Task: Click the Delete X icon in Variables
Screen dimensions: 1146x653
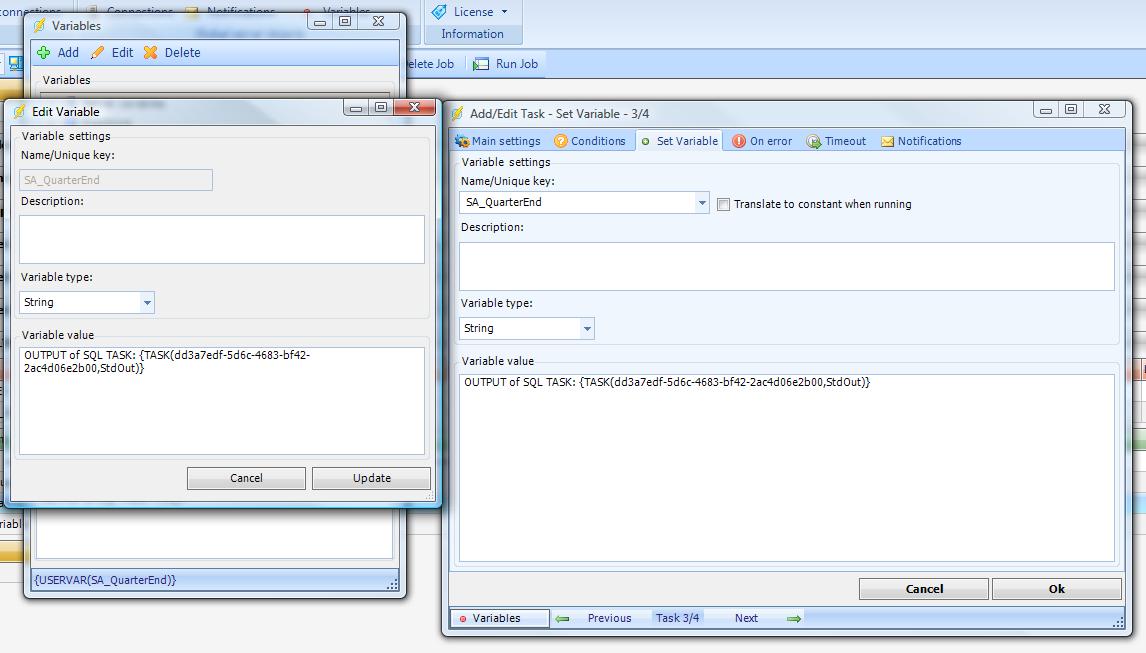Action: tap(151, 53)
